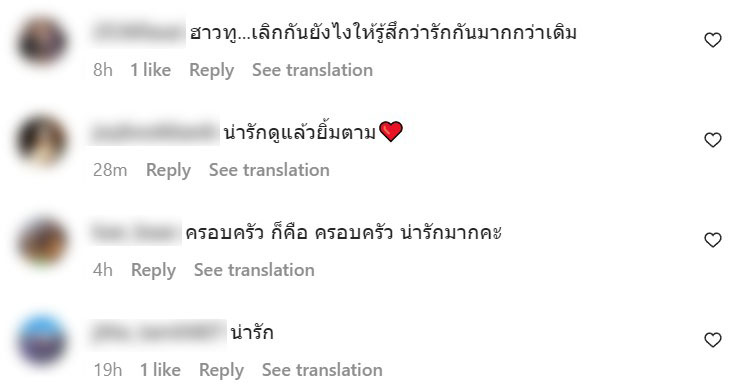Screen dimensions: 736x387
Task: Open the third commenter's avatar
Action: coord(42,241)
